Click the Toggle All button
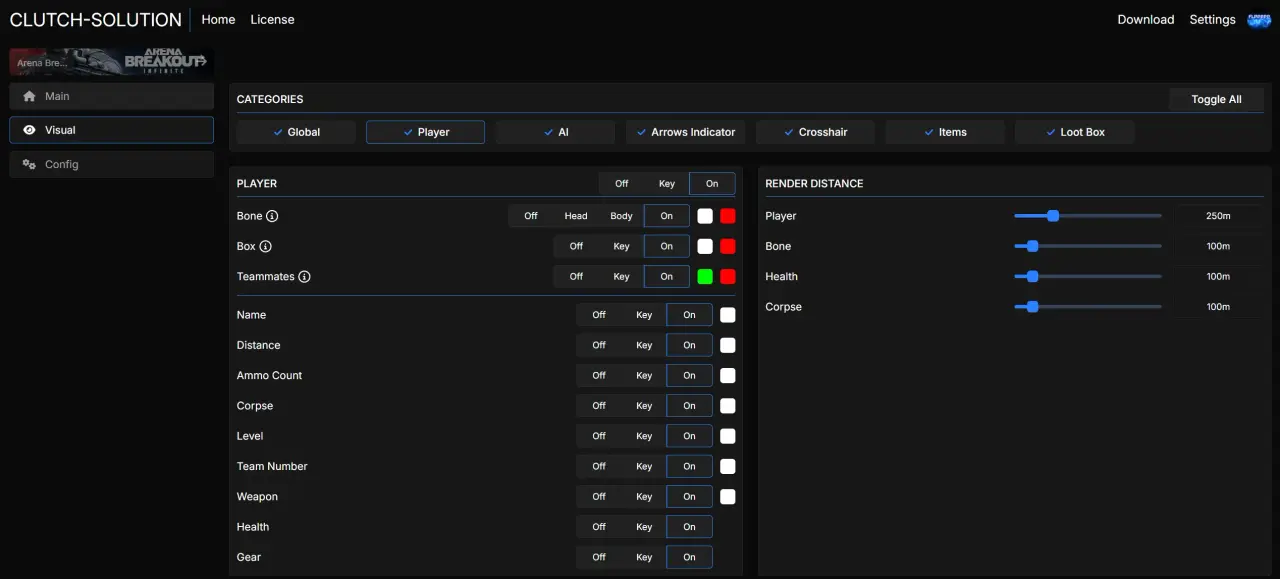 click(x=1216, y=99)
